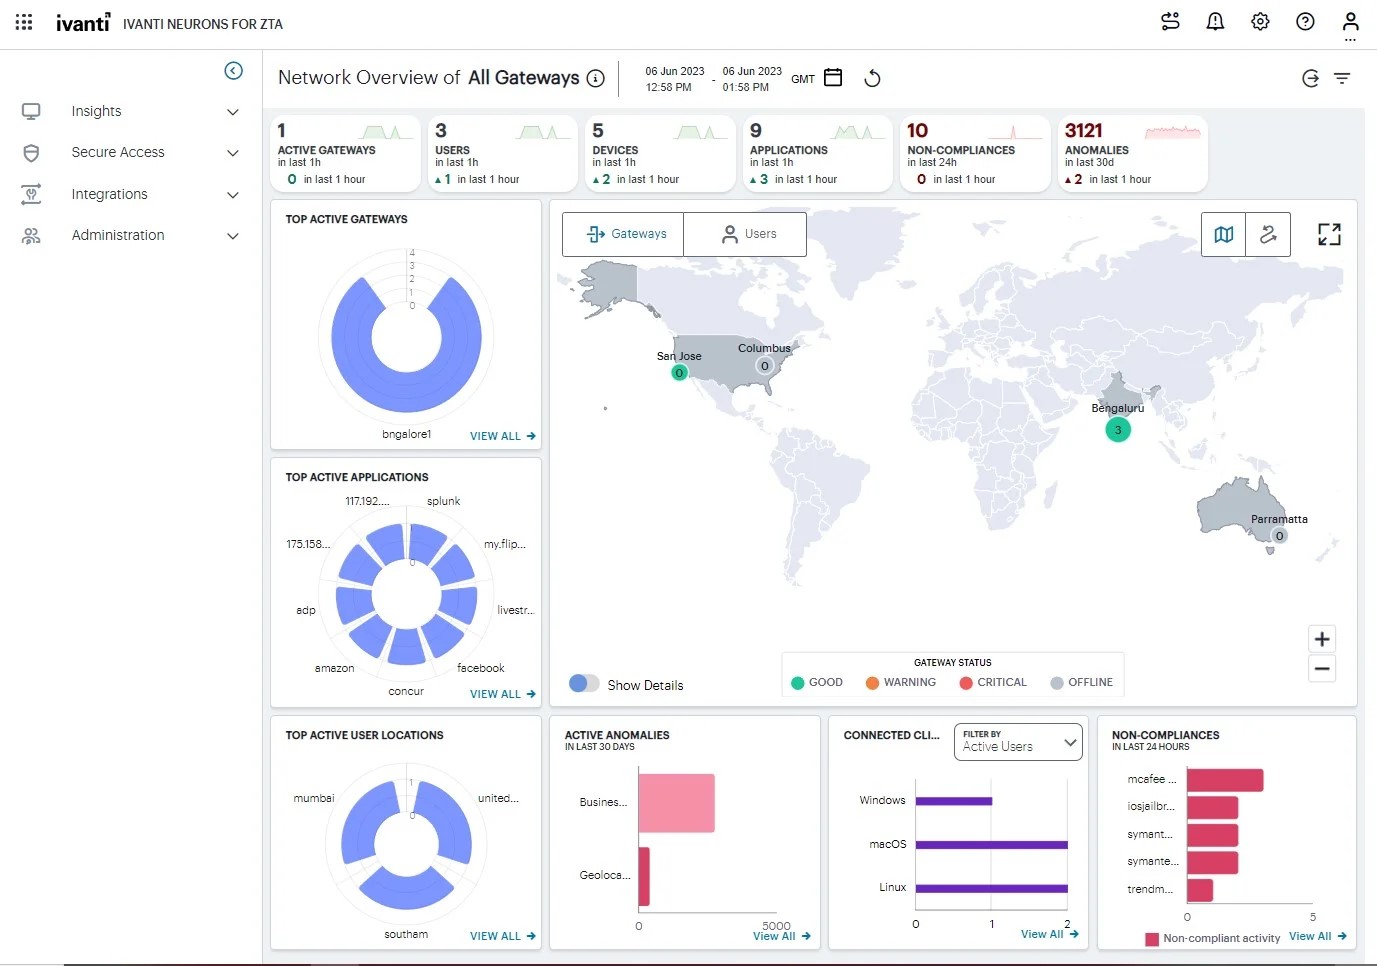Expand the map to fullscreen
This screenshot has height=966, width=1377.
point(1329,235)
